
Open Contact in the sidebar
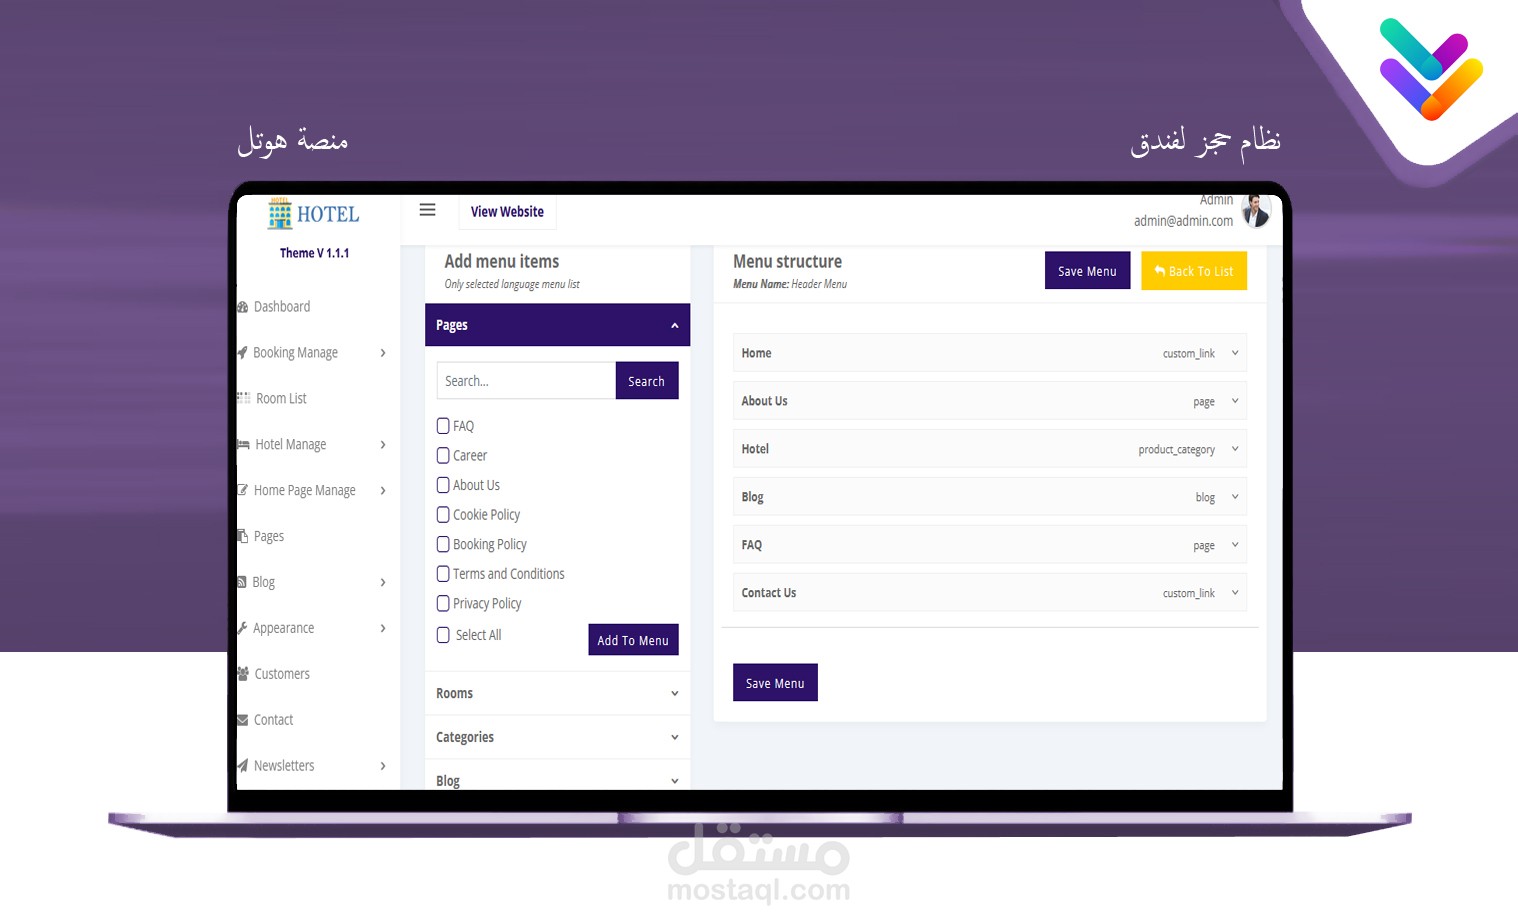tap(273, 720)
